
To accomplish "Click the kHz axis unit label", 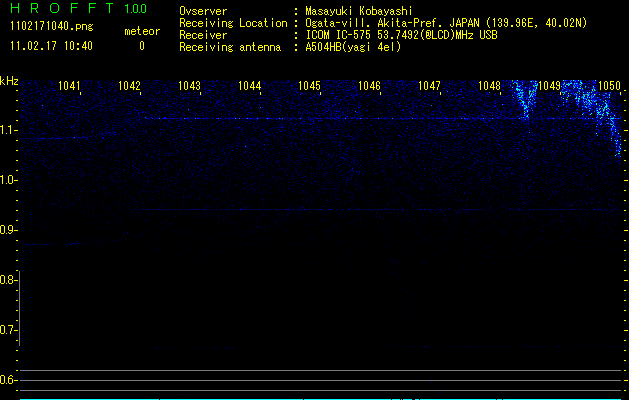I will (9, 81).
